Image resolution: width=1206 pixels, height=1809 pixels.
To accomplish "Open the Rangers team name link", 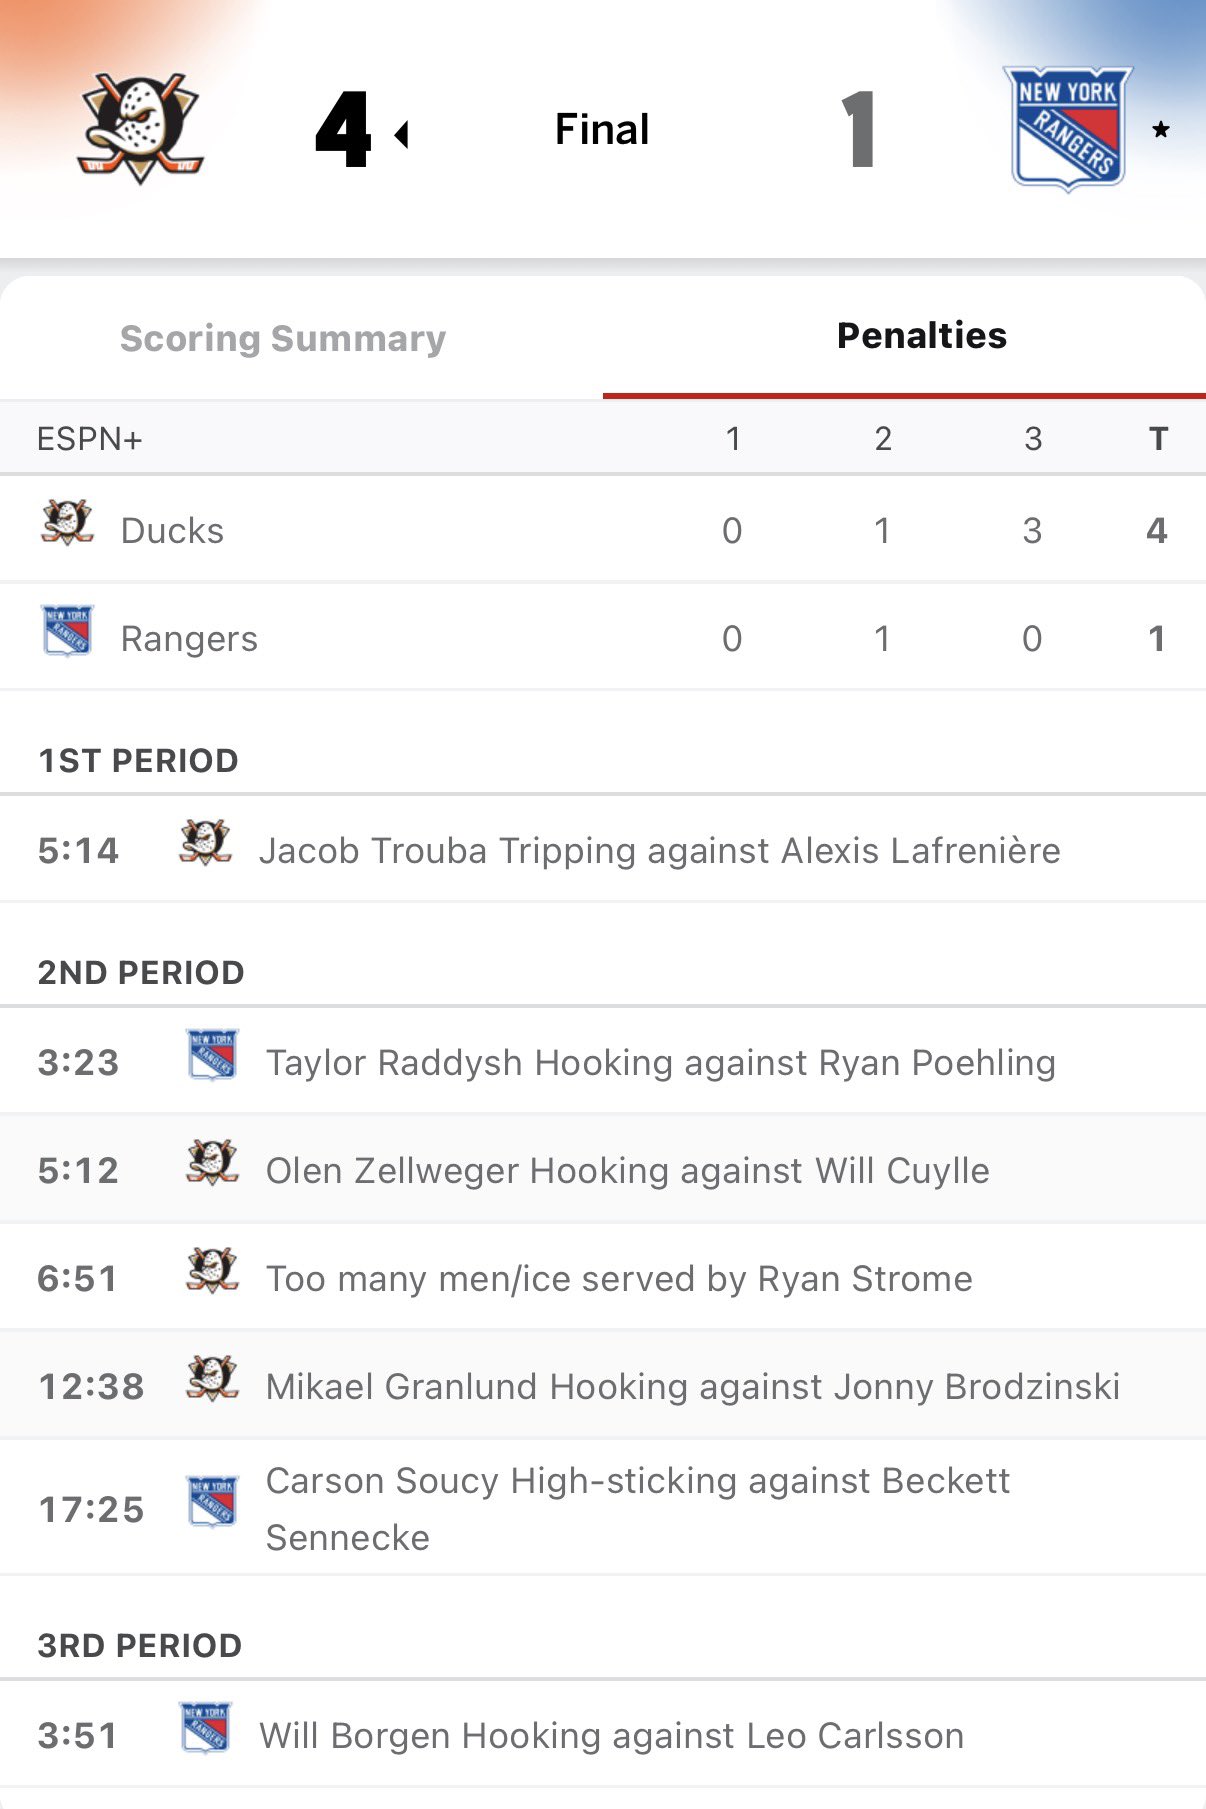I will pos(189,639).
